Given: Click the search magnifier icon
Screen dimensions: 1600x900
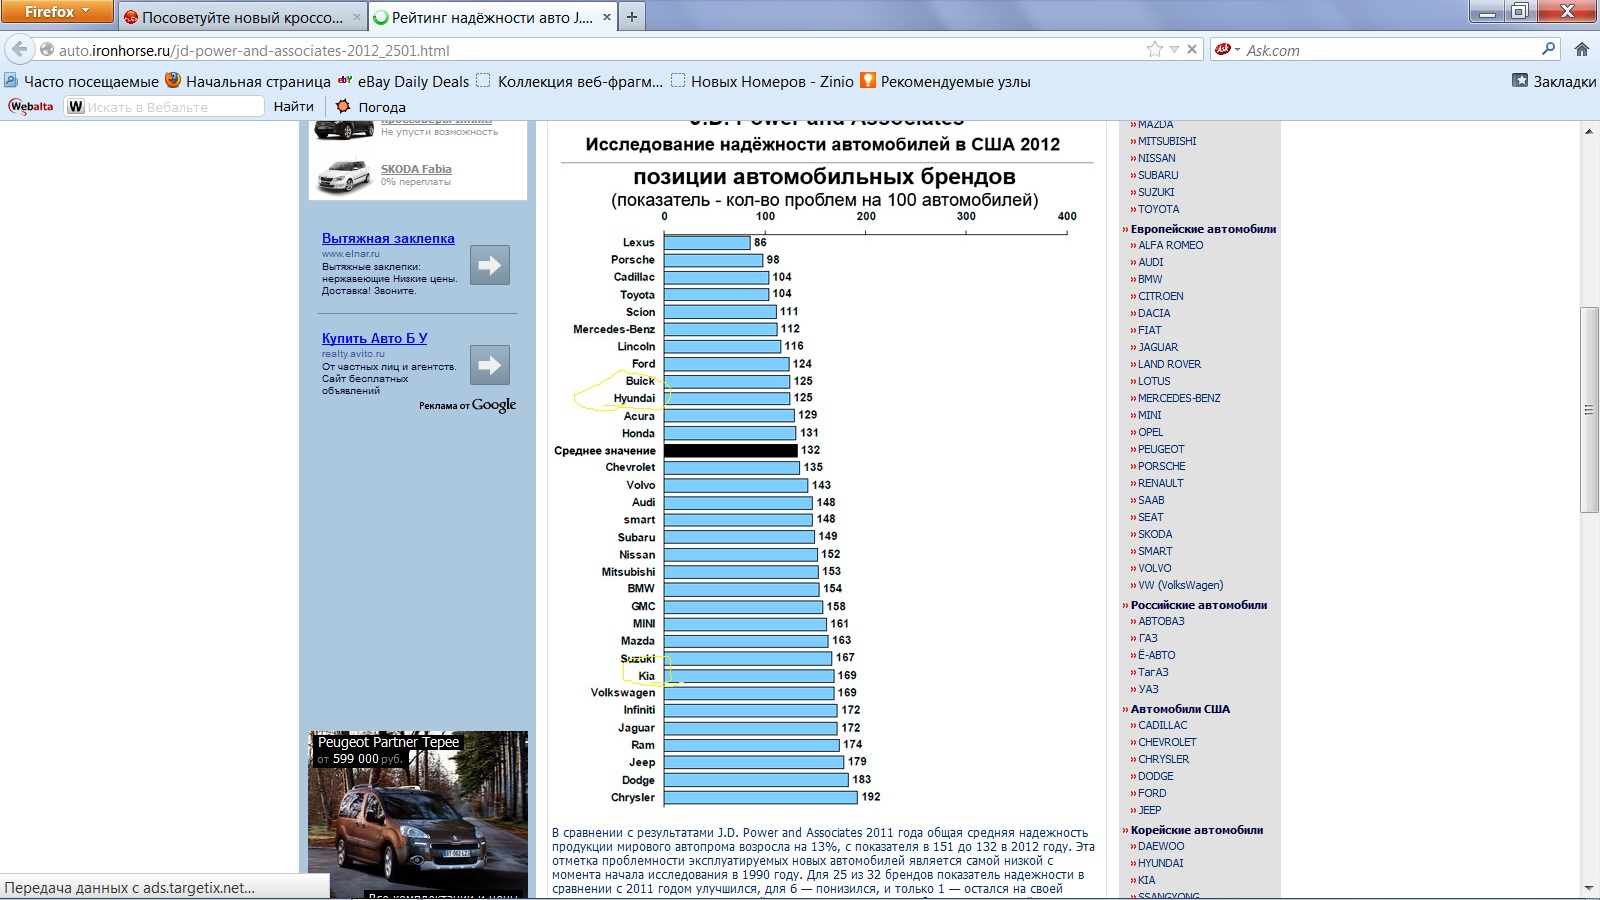Looking at the screenshot, I should 1549,48.
